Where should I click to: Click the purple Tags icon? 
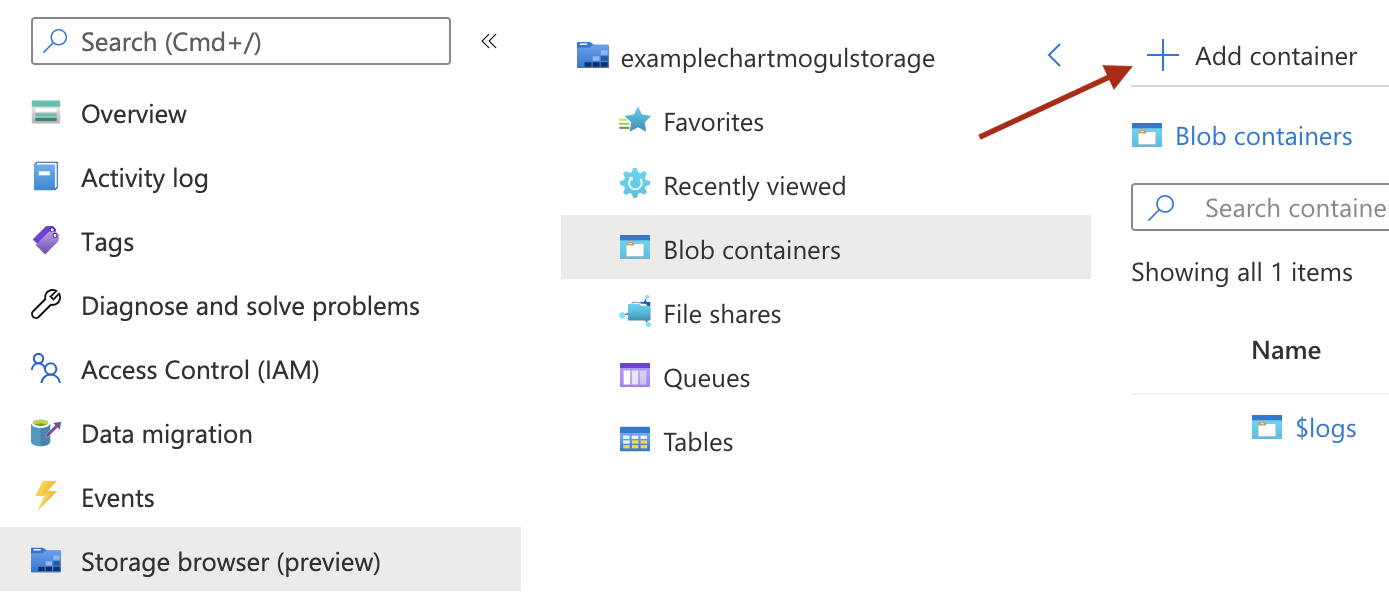[x=46, y=241]
